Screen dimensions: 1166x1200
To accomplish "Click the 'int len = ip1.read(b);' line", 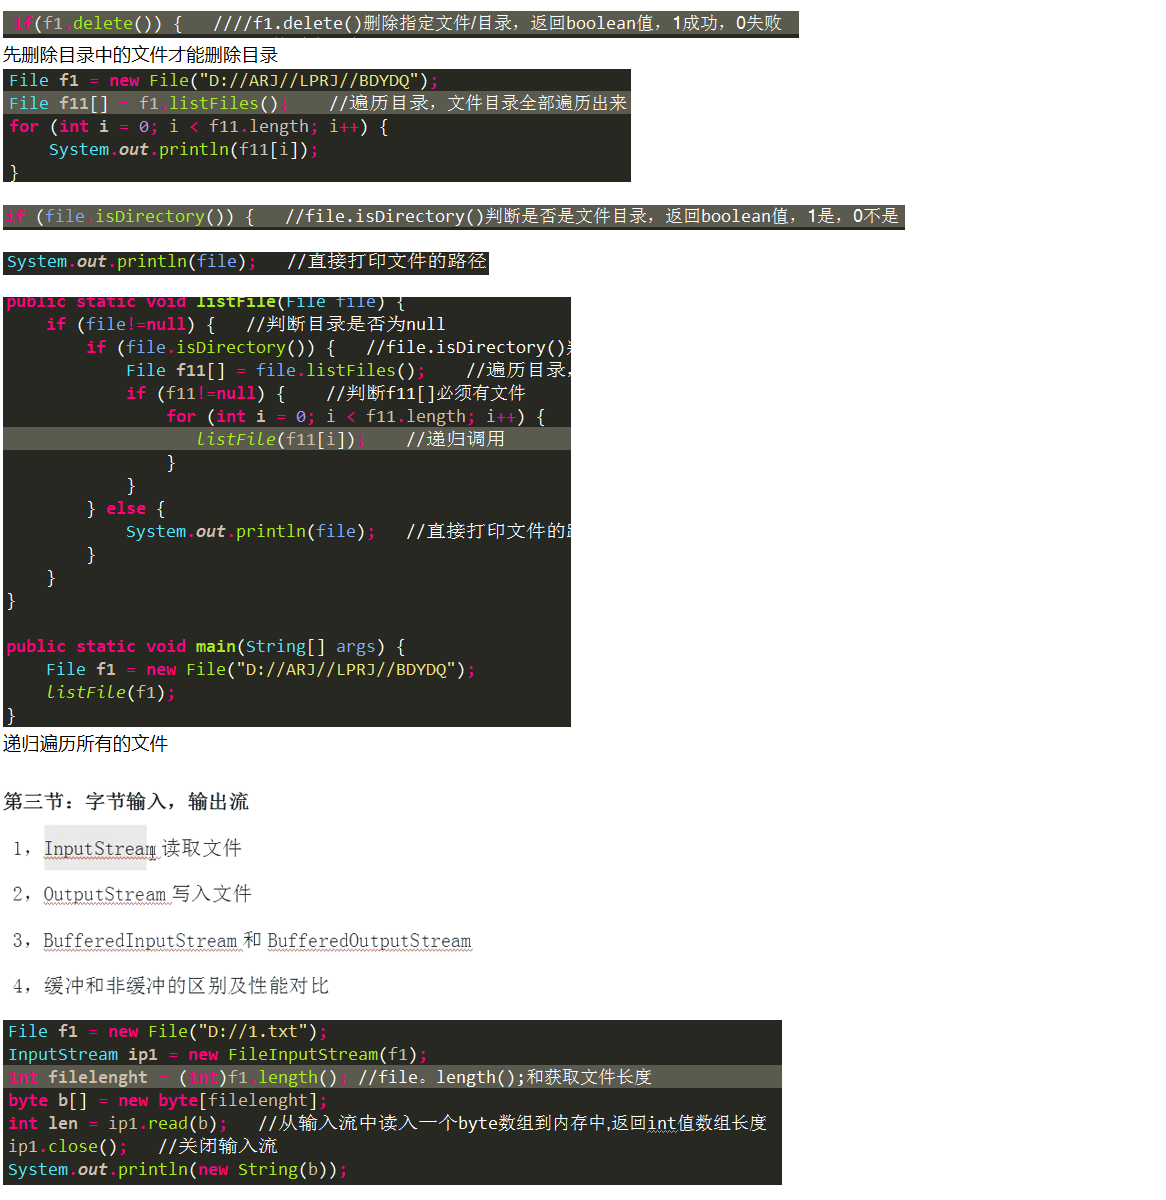I will pyautogui.click(x=118, y=1124).
